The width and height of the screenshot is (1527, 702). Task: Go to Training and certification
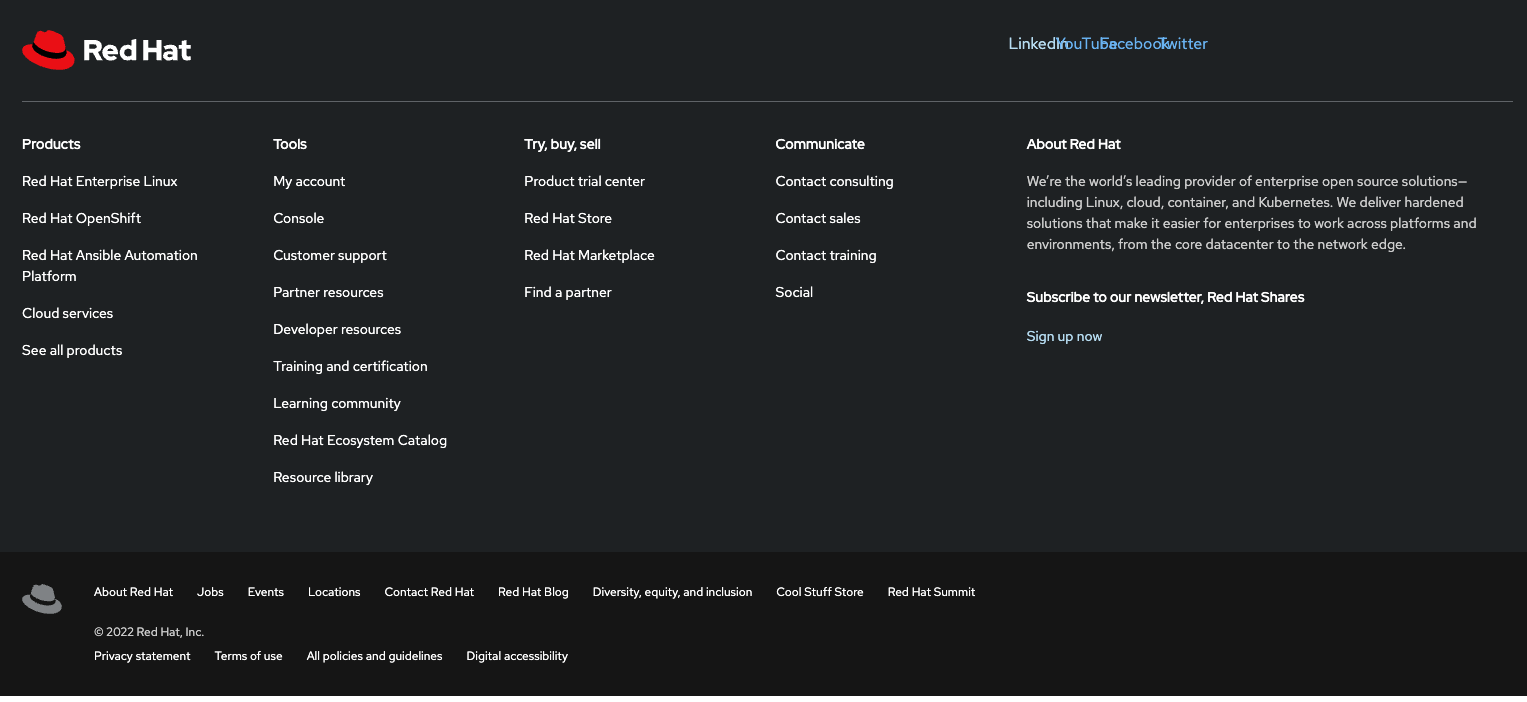350,366
